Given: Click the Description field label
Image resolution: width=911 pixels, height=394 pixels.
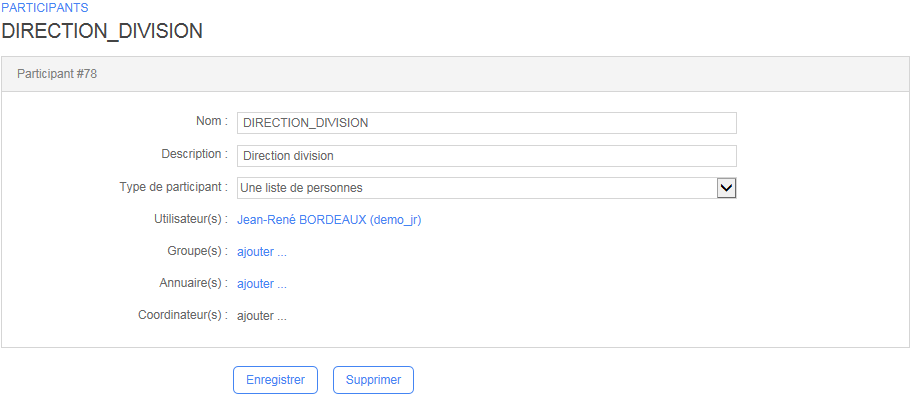Looking at the screenshot, I should tap(195, 154).
